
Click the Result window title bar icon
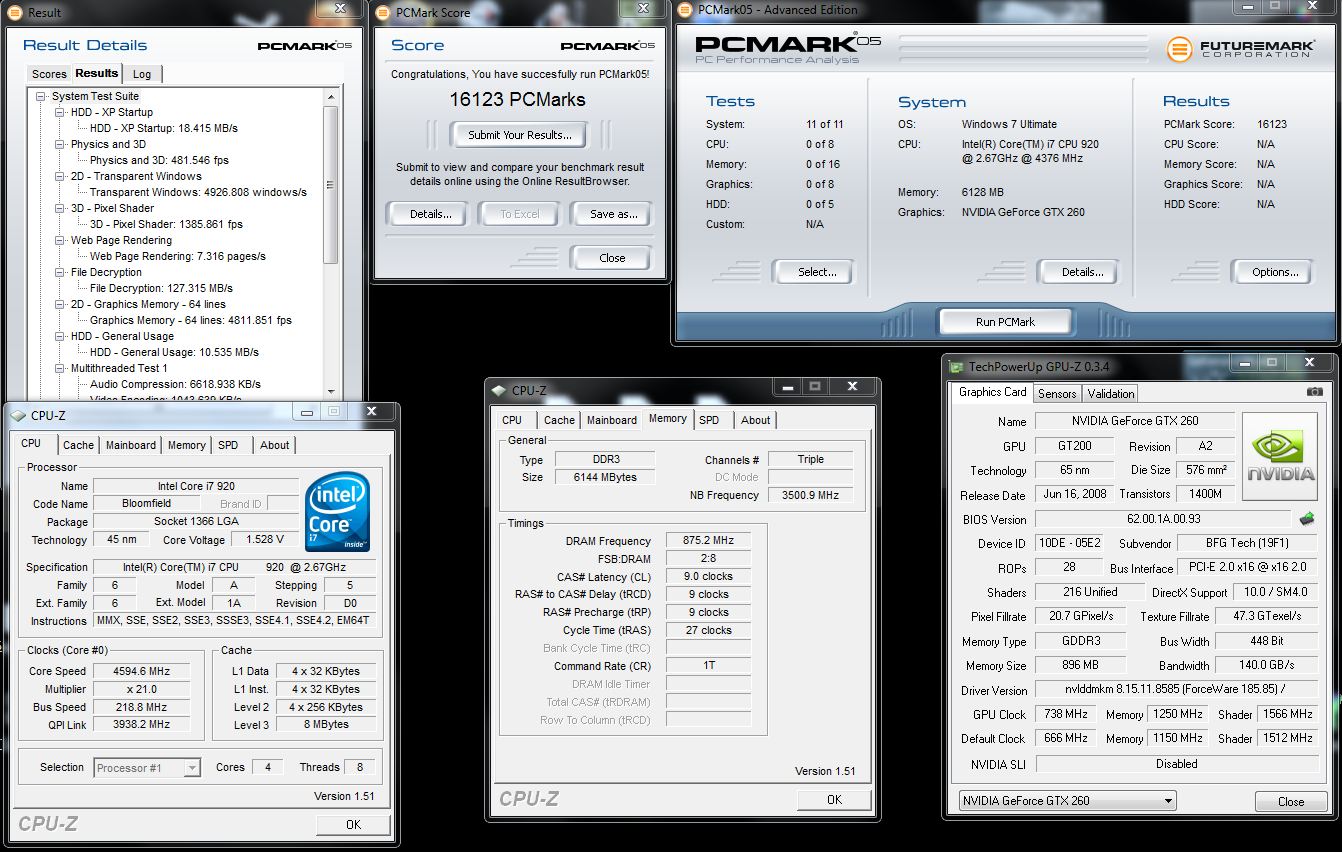point(17,13)
